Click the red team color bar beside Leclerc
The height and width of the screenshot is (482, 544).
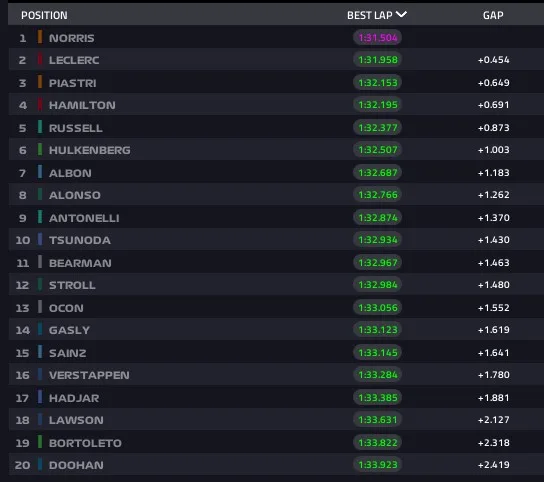point(40,59)
